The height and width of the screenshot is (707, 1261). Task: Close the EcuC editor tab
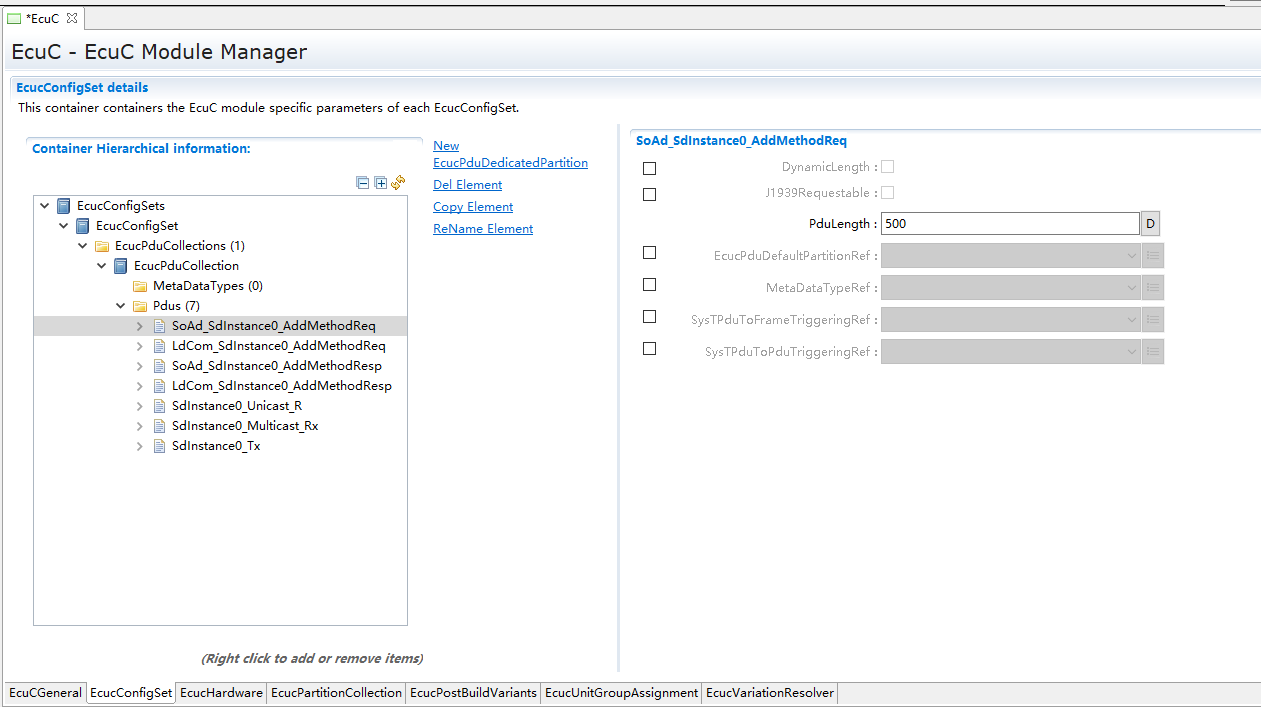72,18
